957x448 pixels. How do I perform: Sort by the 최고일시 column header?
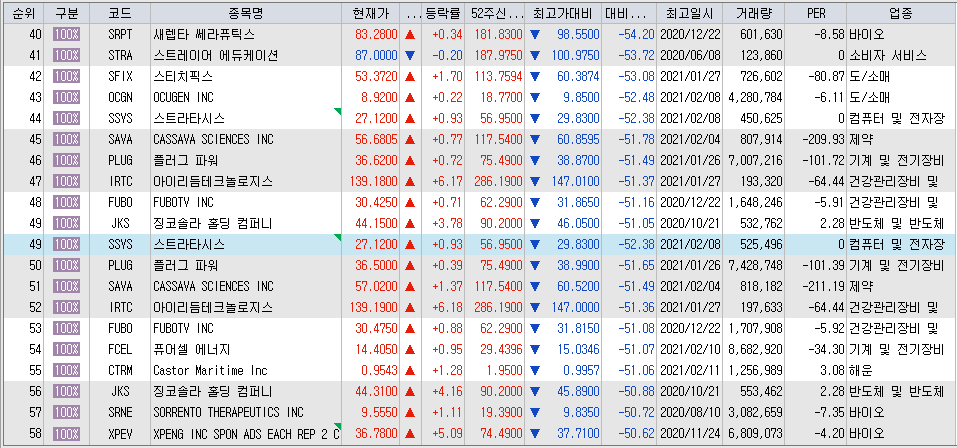pos(690,13)
